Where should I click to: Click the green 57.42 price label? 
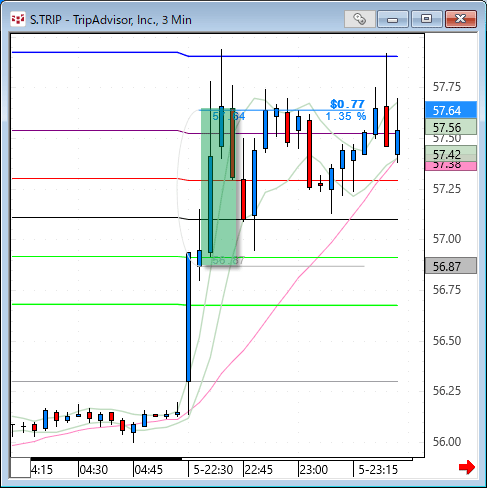451,154
